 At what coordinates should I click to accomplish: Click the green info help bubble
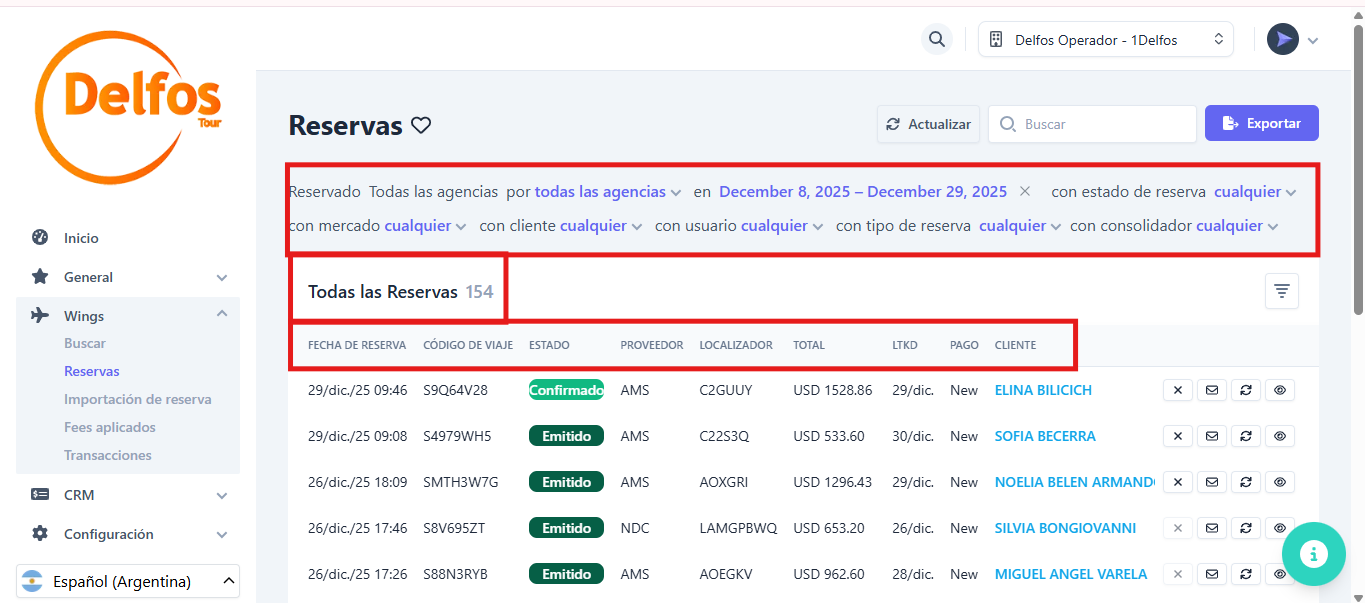pyautogui.click(x=1314, y=553)
